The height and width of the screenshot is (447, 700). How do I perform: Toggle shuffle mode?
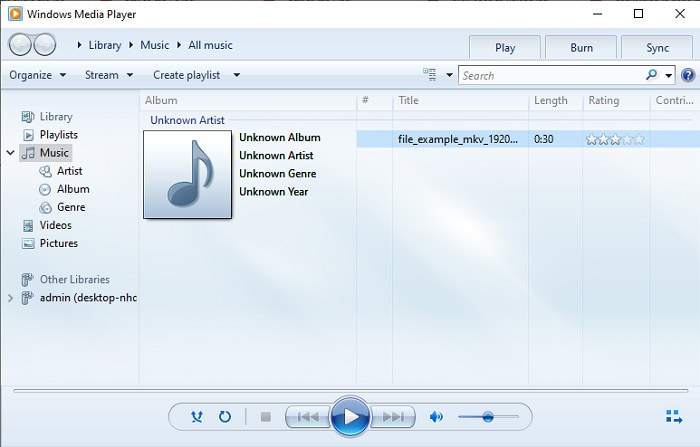(196, 417)
